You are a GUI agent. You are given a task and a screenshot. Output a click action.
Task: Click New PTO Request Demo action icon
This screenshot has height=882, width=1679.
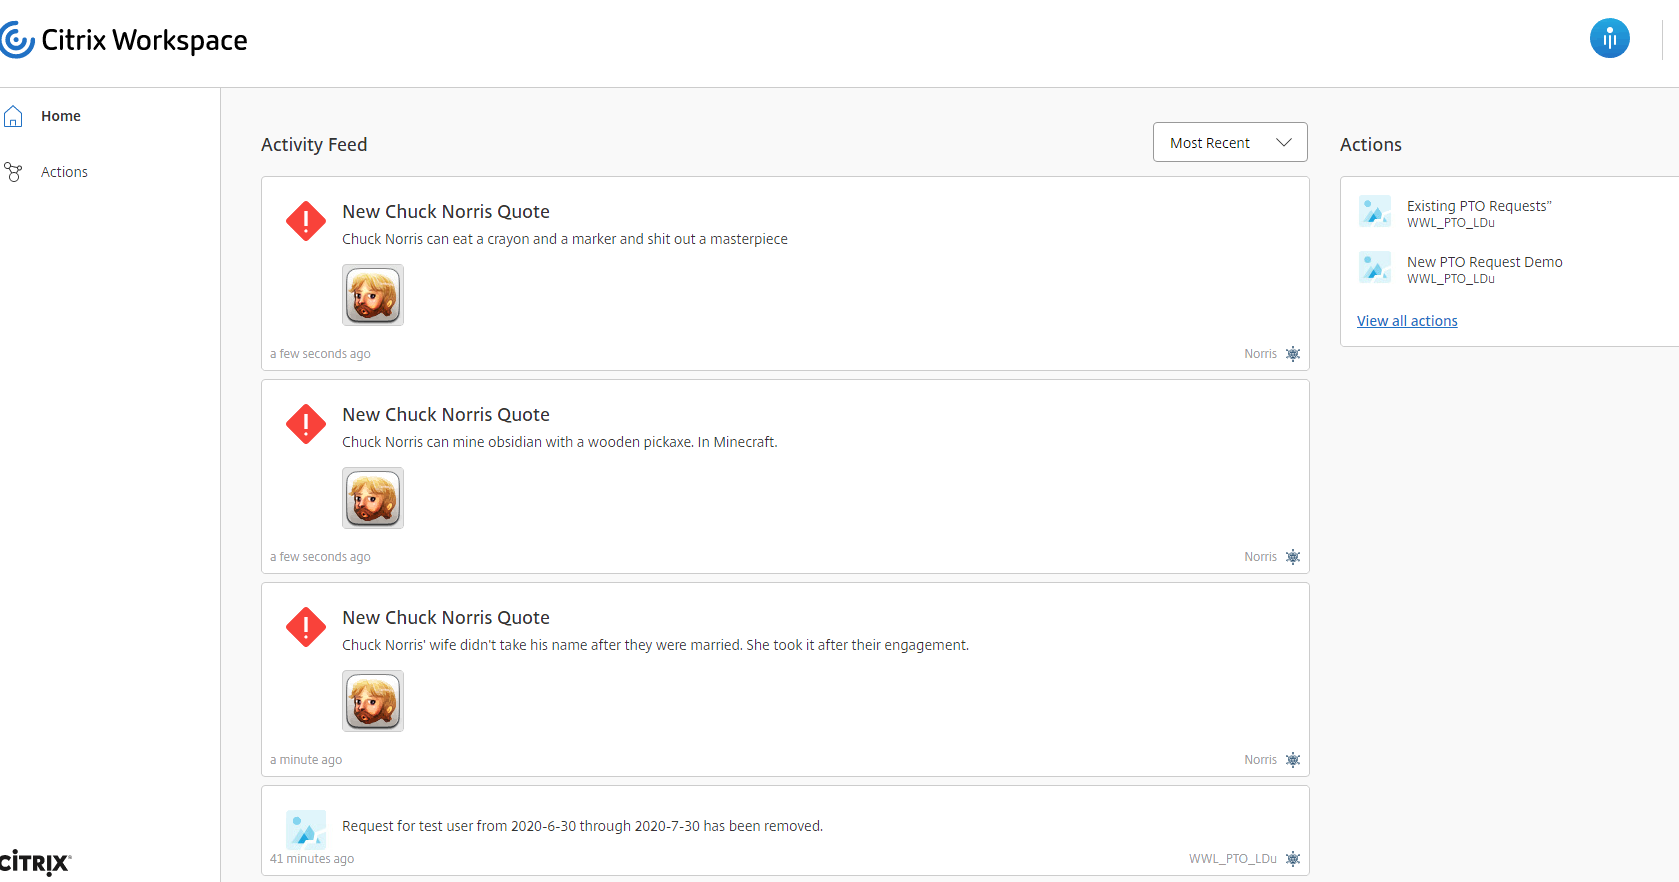(x=1375, y=267)
